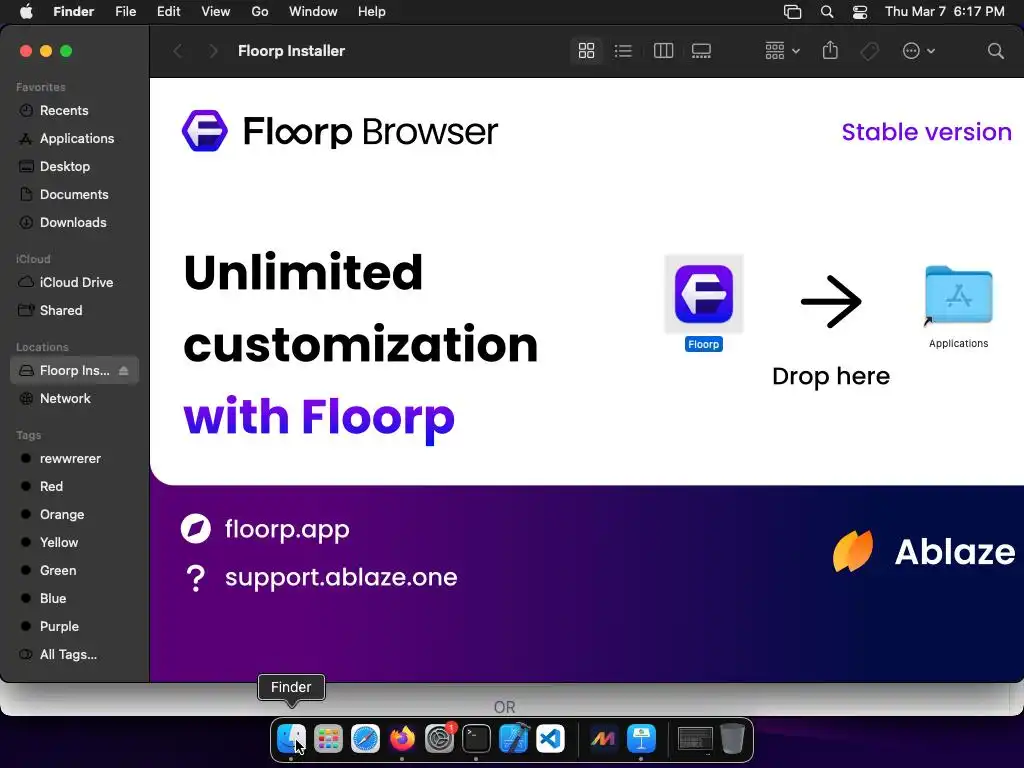Open the File menu

(125, 12)
